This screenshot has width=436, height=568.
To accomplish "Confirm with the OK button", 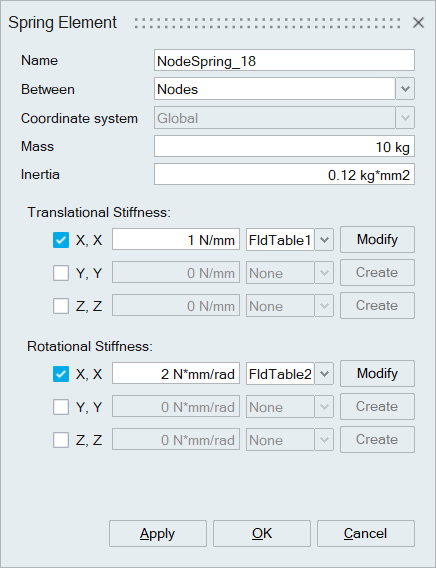I will (262, 534).
